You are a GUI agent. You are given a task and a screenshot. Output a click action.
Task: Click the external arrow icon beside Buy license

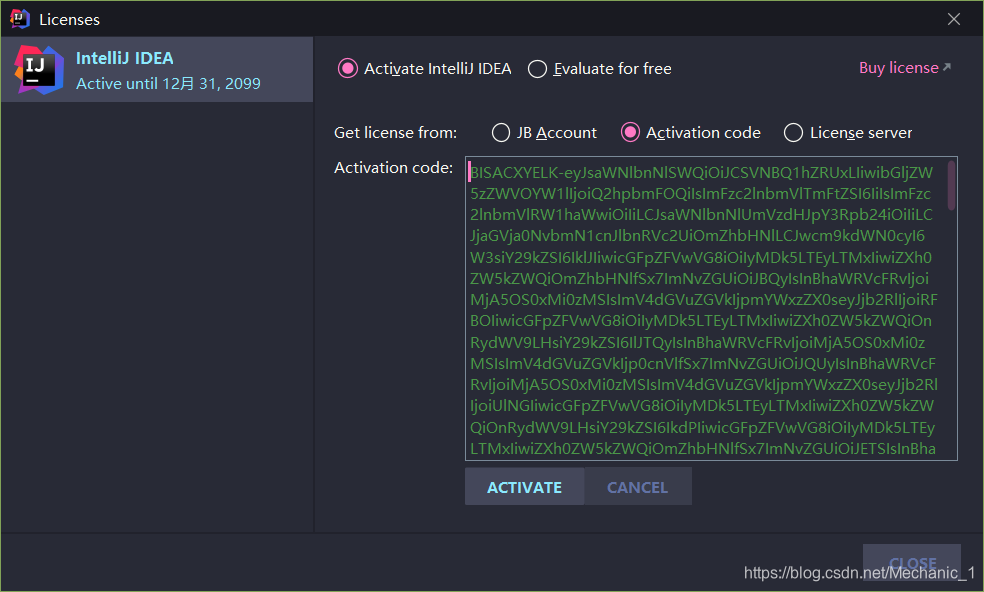pyautogui.click(x=947, y=67)
